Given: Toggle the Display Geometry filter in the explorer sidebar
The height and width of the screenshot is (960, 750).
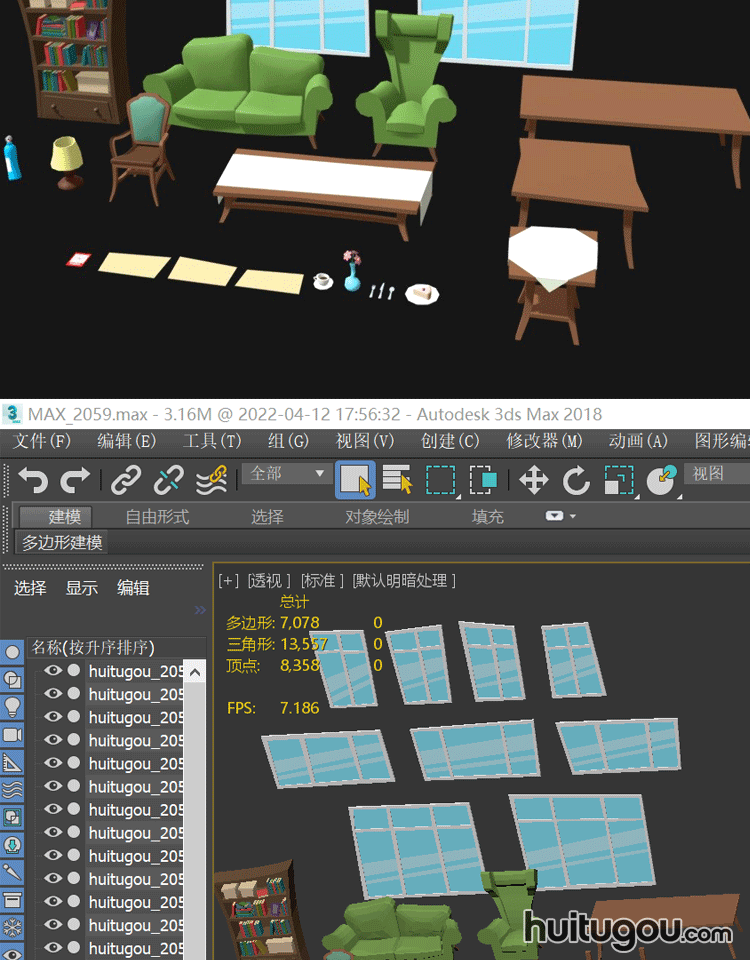Looking at the screenshot, I should click(12, 651).
